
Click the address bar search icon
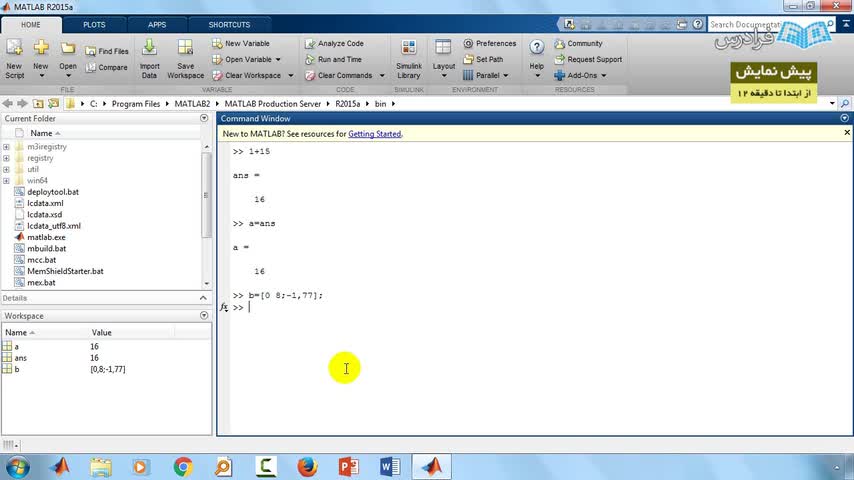pos(845,104)
